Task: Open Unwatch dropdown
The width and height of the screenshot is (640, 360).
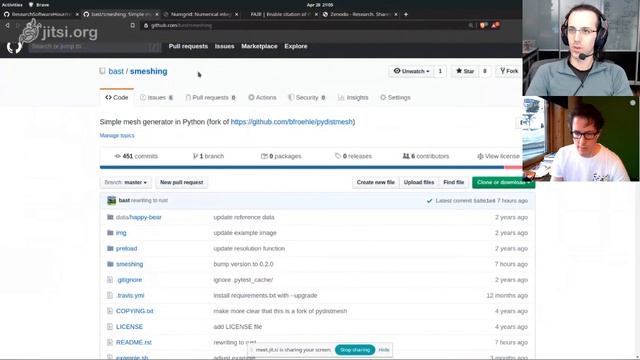Action: coord(411,71)
